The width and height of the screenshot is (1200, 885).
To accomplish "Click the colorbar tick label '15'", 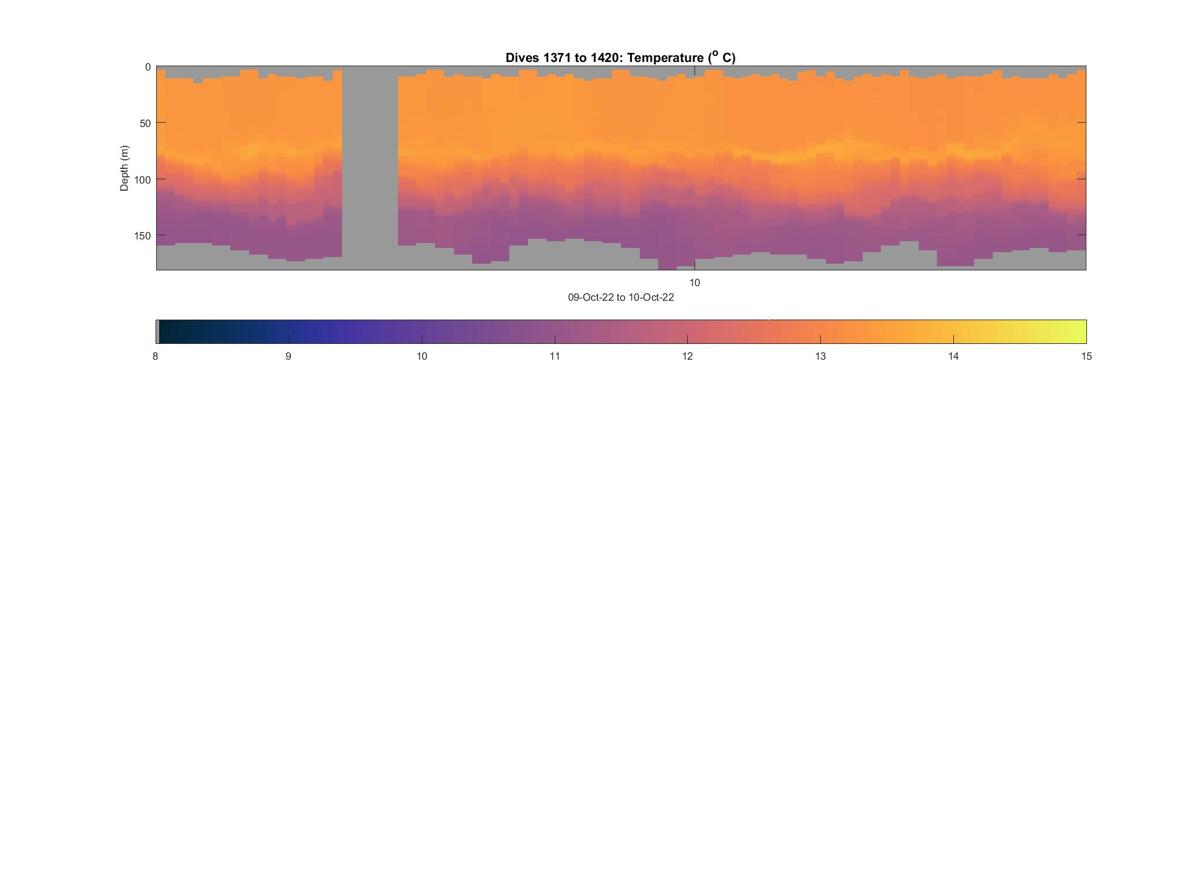I will click(1086, 356).
